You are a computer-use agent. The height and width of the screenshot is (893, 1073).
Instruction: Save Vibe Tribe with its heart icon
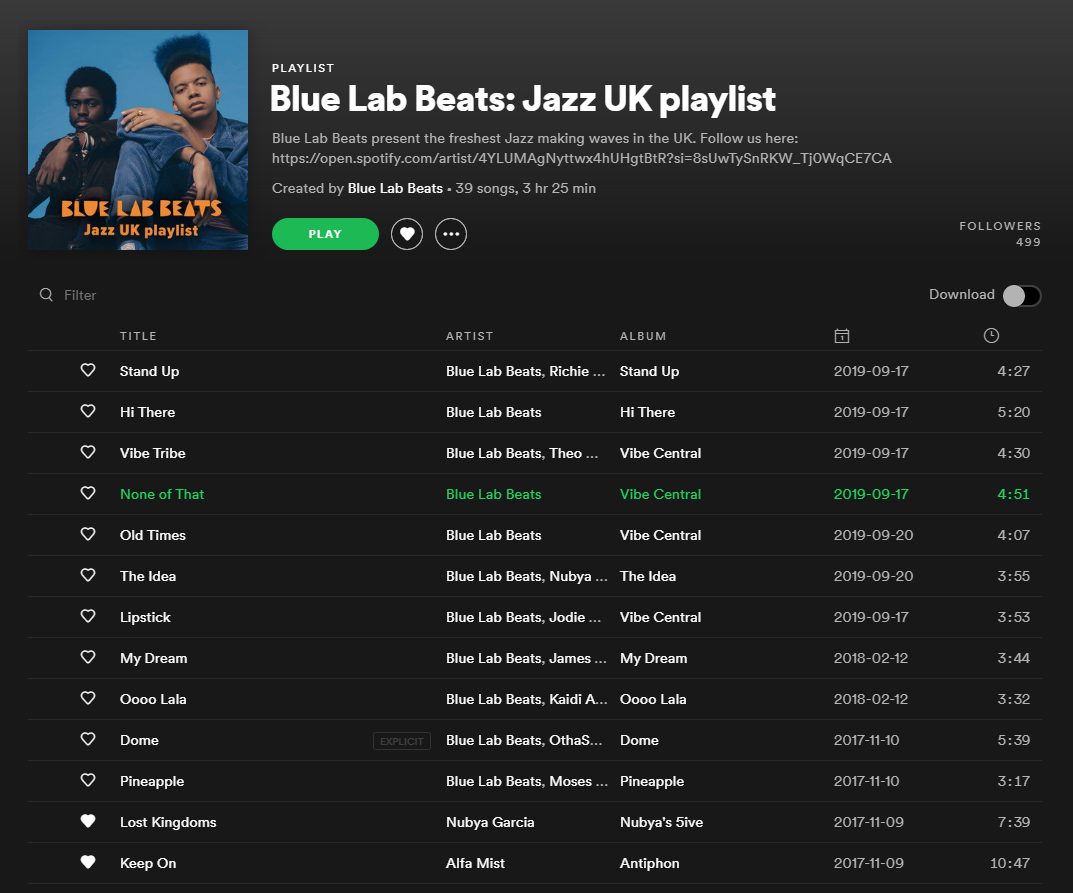[88, 452]
